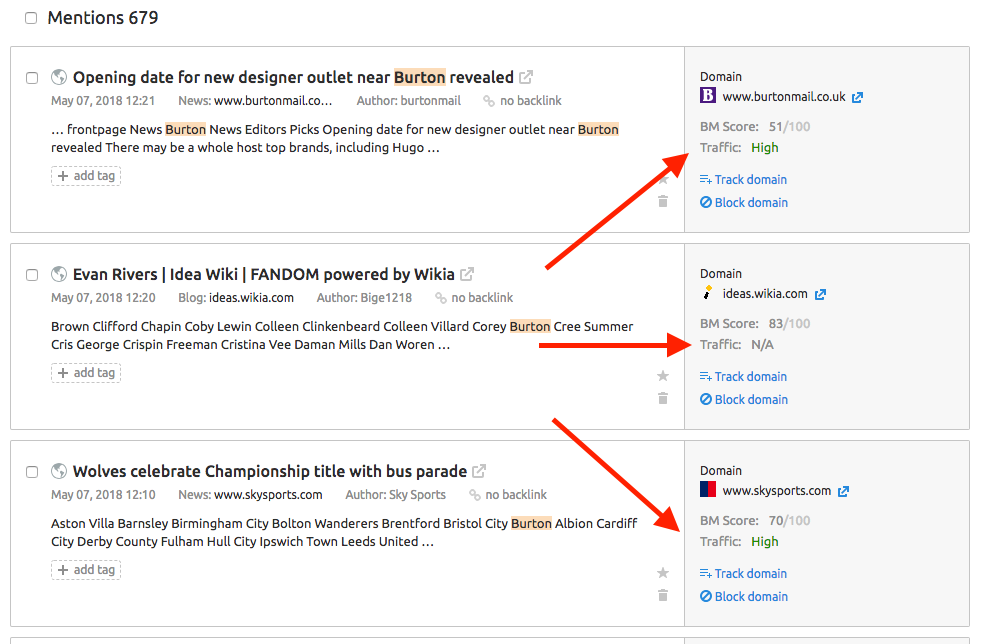Add tag to Wolves celebrate Championship mention

pyautogui.click(x=86, y=570)
